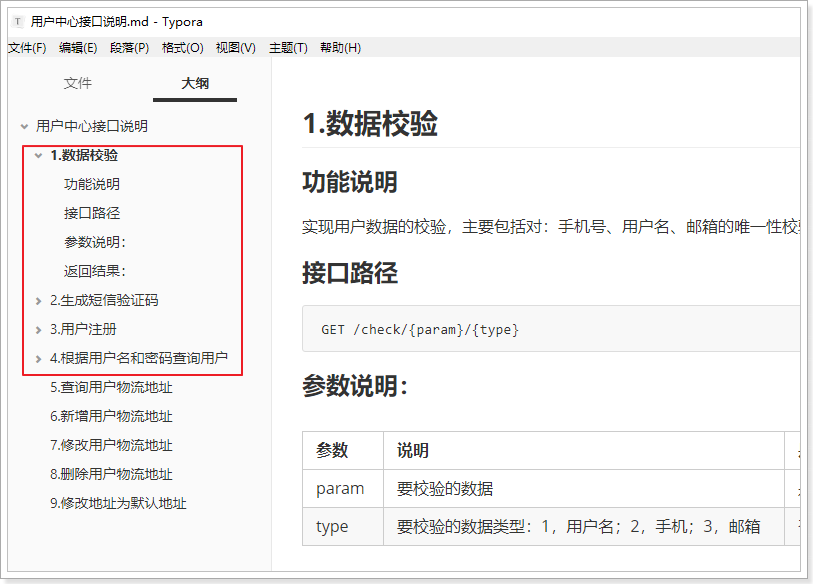Open the 帮助(H) menu
The width and height of the screenshot is (813, 584).
coord(340,48)
